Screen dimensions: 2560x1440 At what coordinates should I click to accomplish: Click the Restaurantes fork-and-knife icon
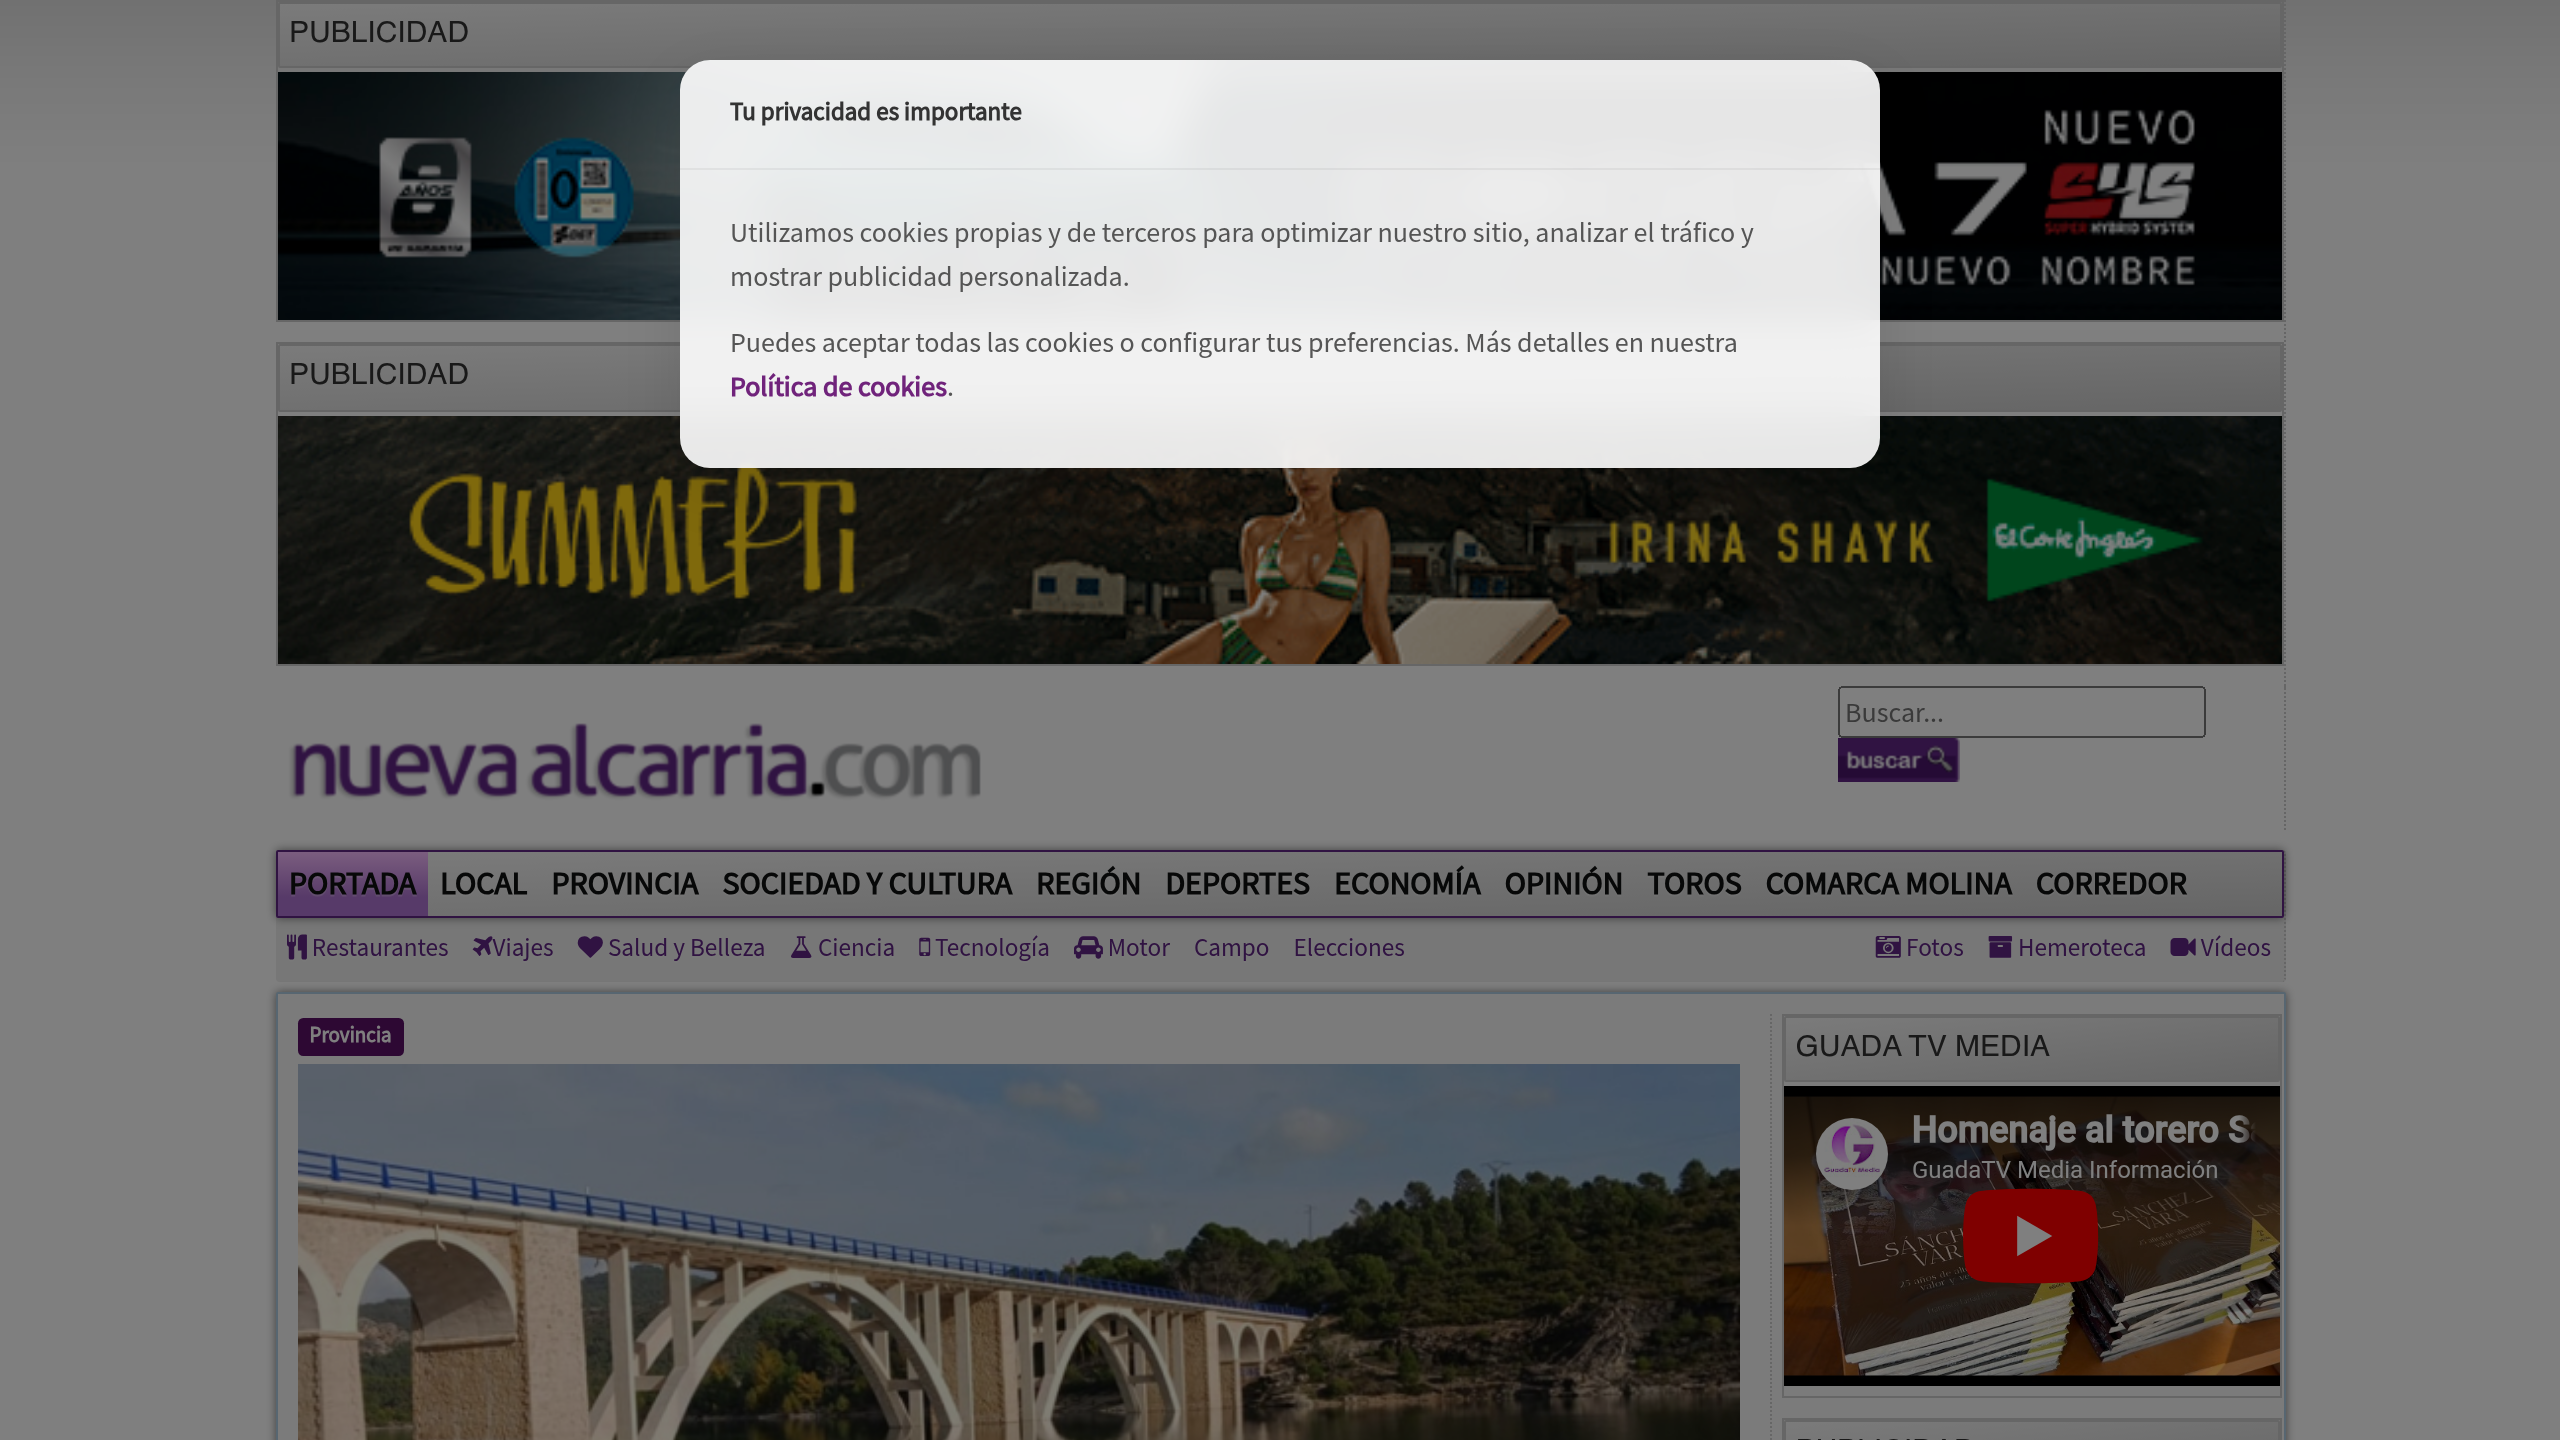297,947
